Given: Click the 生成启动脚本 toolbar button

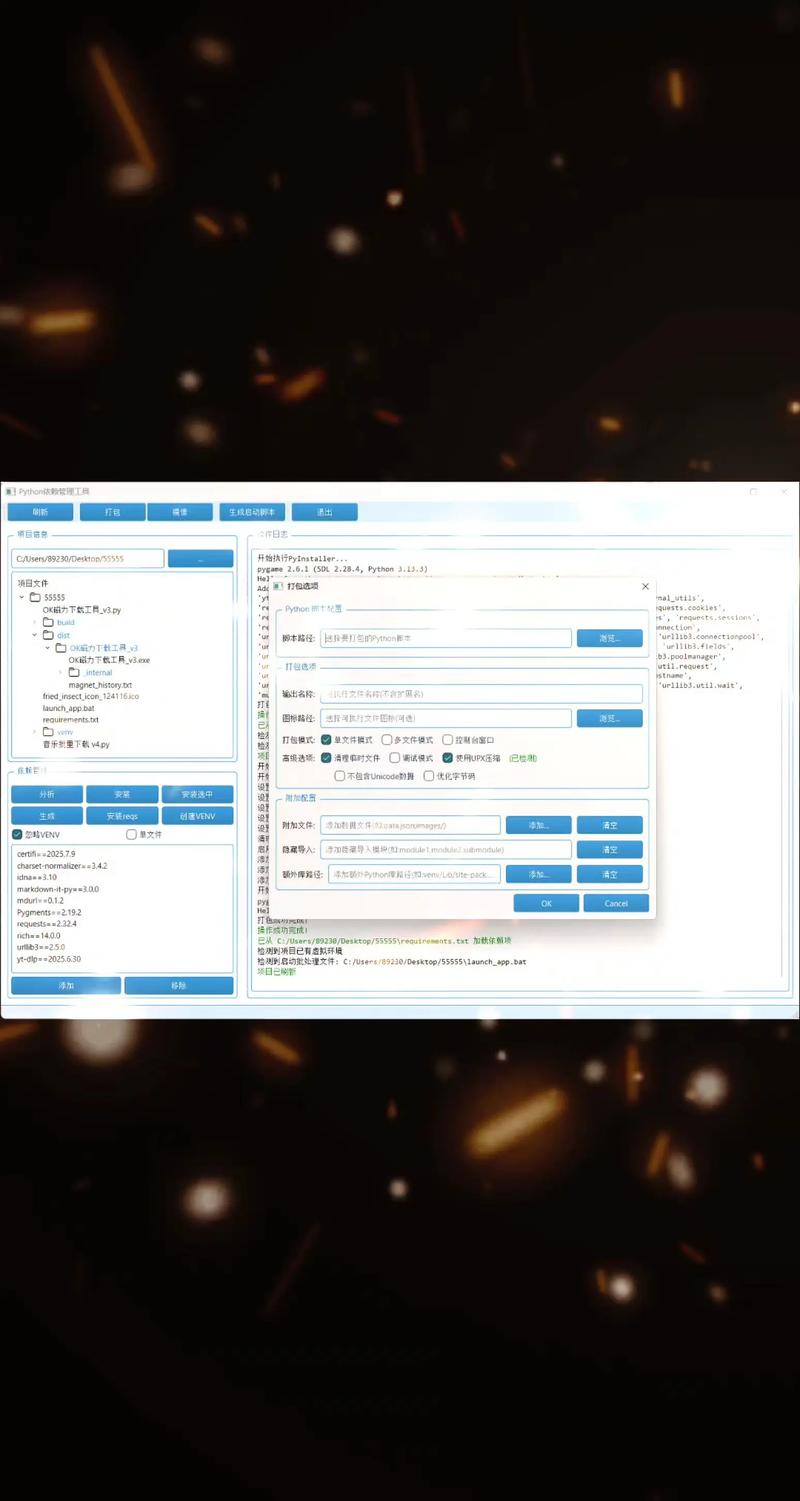Looking at the screenshot, I should point(251,512).
